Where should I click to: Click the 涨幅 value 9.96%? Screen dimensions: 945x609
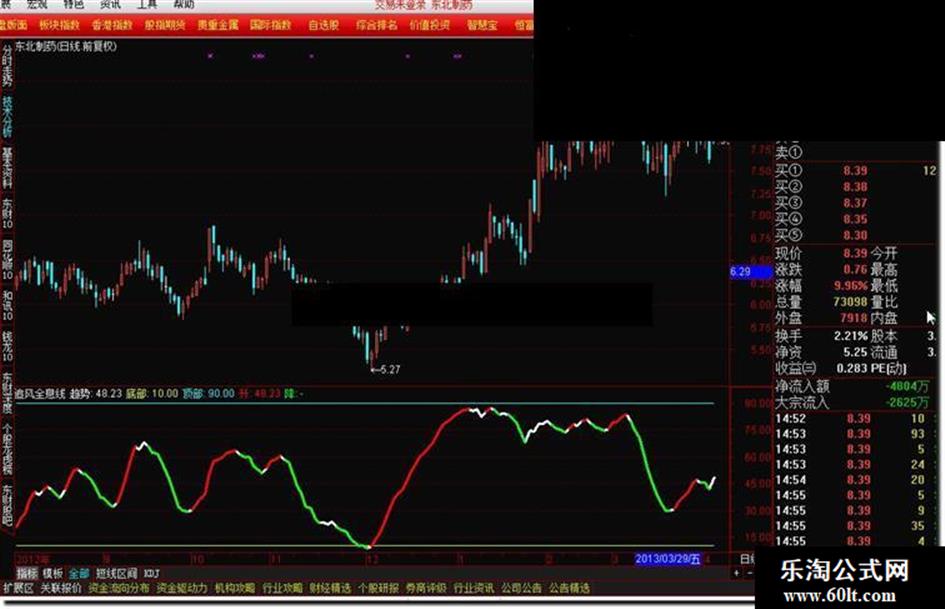(x=851, y=286)
